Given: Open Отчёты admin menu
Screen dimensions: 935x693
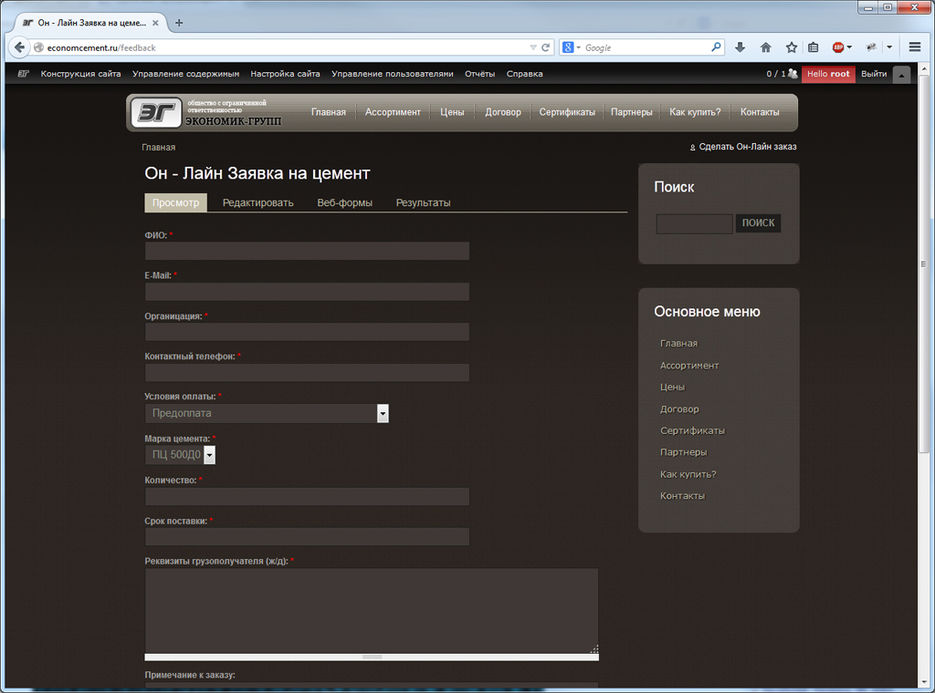Looking at the screenshot, I should click(480, 74).
